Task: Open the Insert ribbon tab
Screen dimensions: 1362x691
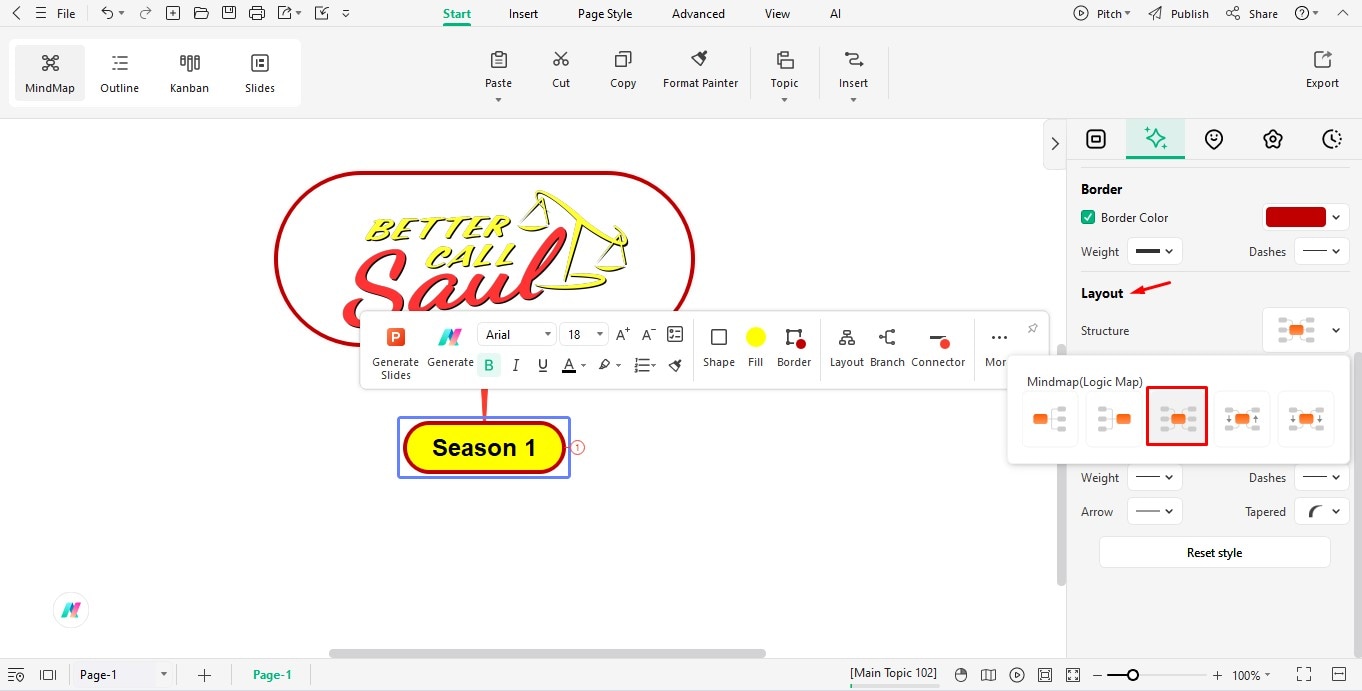Action: click(523, 14)
